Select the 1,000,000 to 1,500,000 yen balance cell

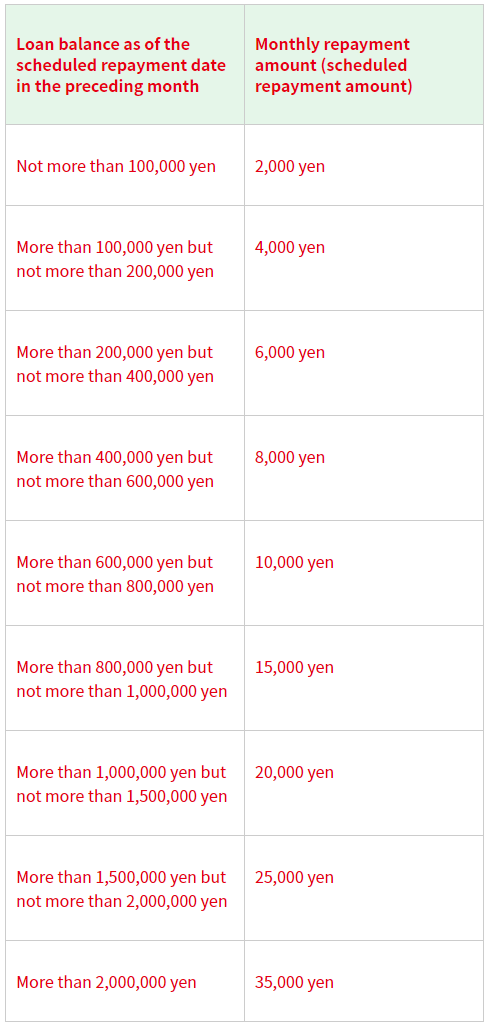(x=122, y=784)
